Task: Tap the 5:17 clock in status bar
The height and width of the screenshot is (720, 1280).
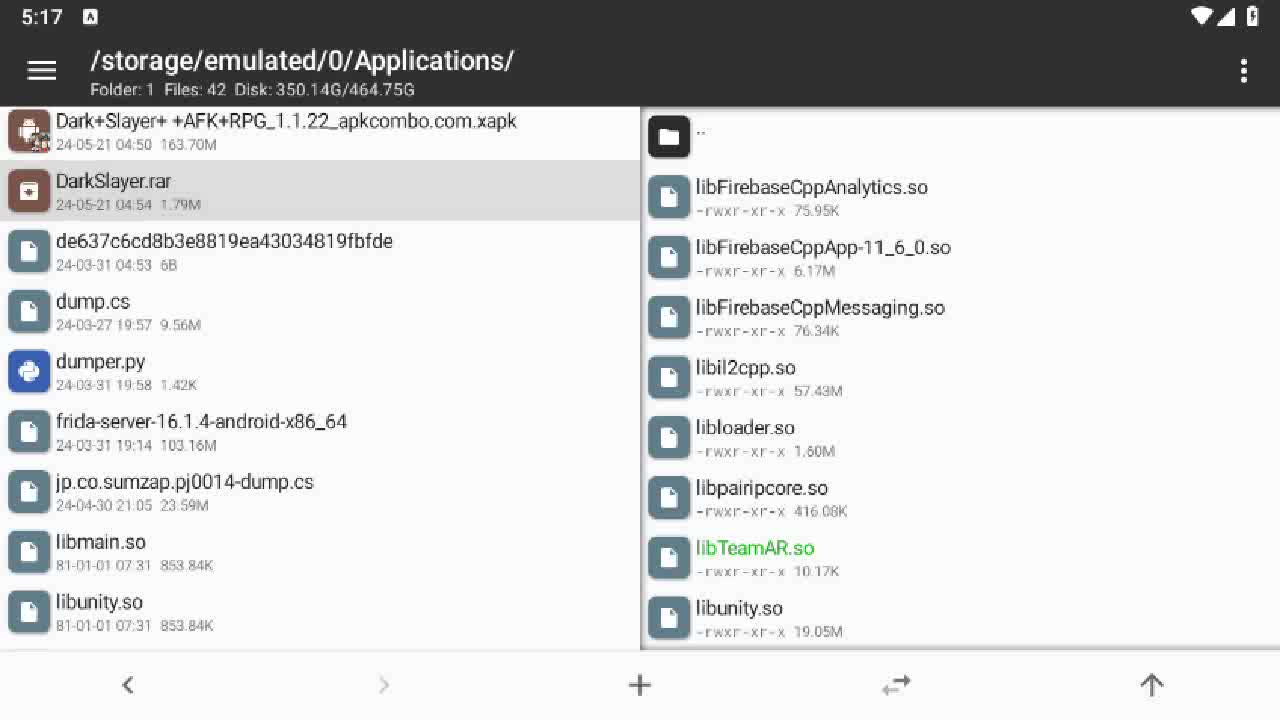Action: pos(42,17)
